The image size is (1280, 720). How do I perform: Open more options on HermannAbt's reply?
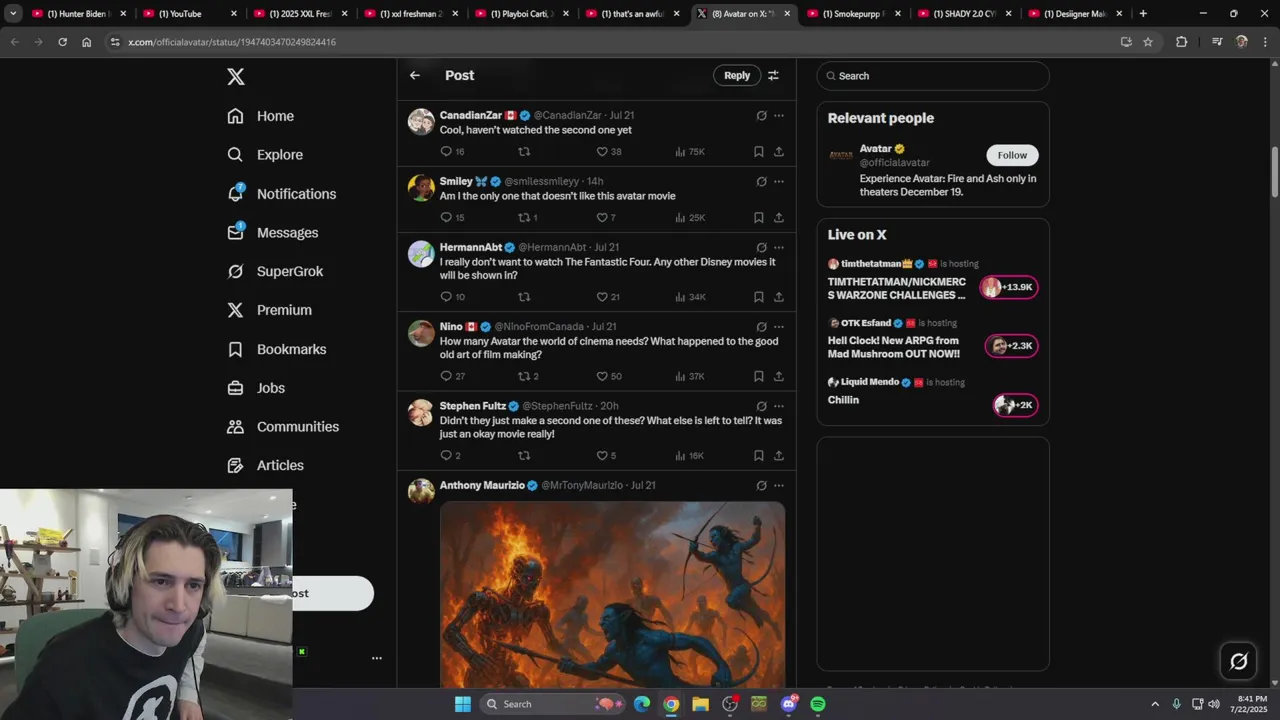pyautogui.click(x=779, y=248)
